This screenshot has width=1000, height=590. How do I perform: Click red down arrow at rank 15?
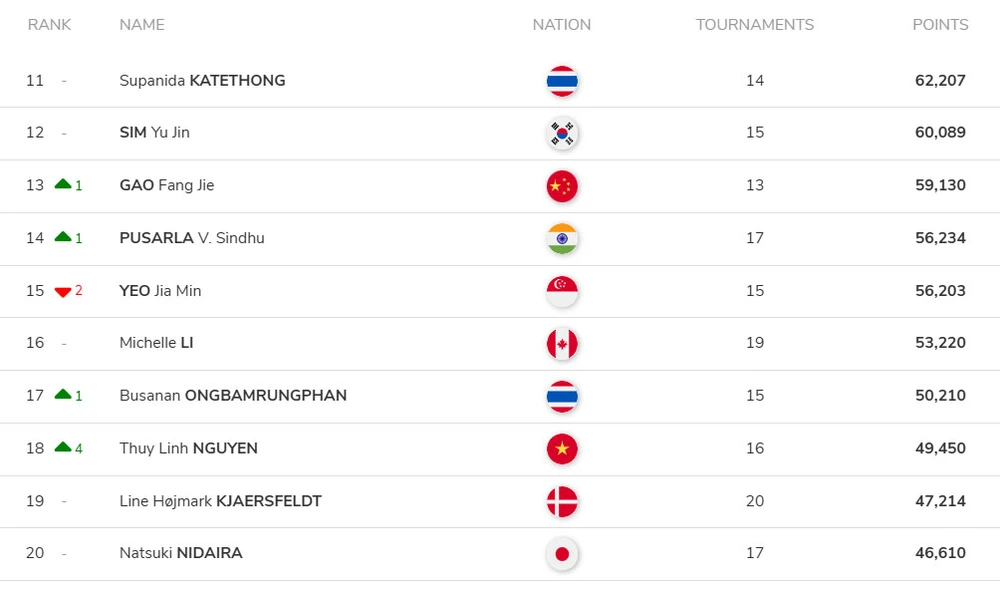click(x=63, y=292)
